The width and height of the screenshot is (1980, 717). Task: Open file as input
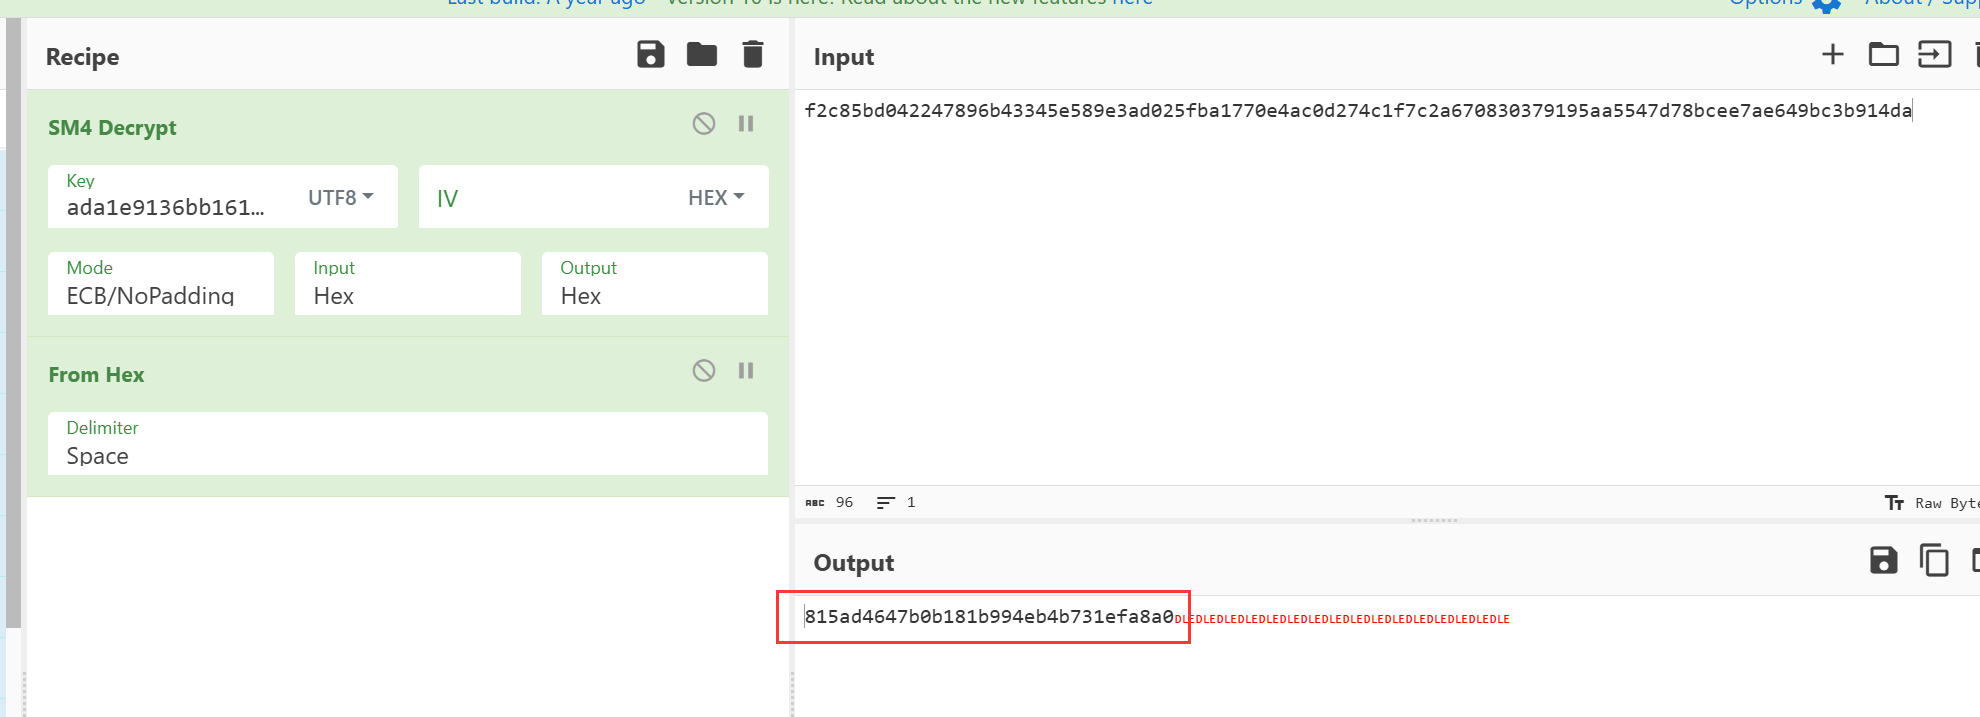(x=1935, y=54)
